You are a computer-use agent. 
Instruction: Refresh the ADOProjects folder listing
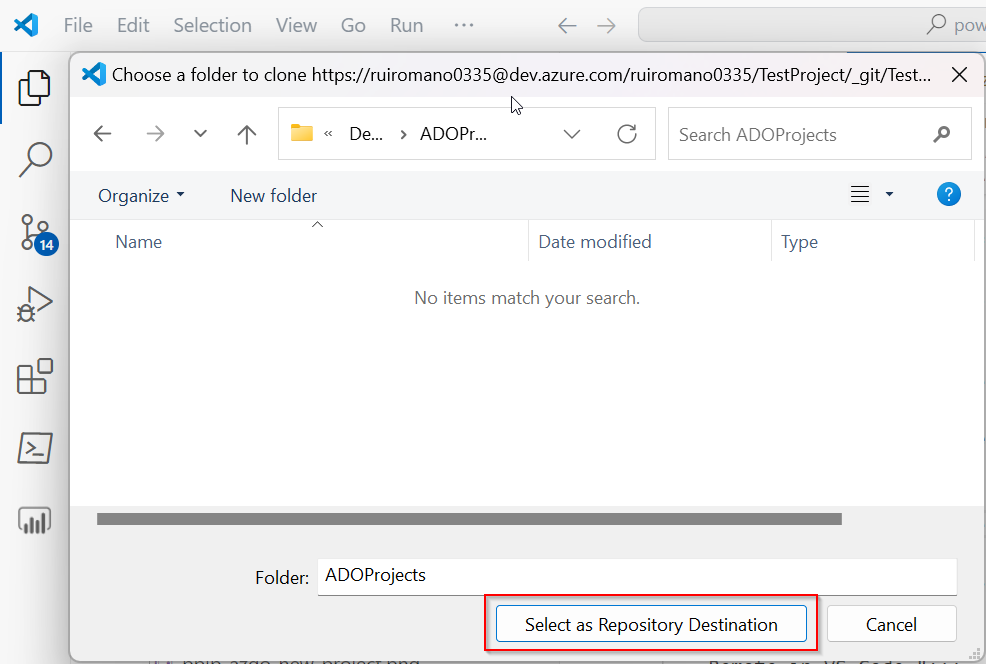click(x=627, y=134)
